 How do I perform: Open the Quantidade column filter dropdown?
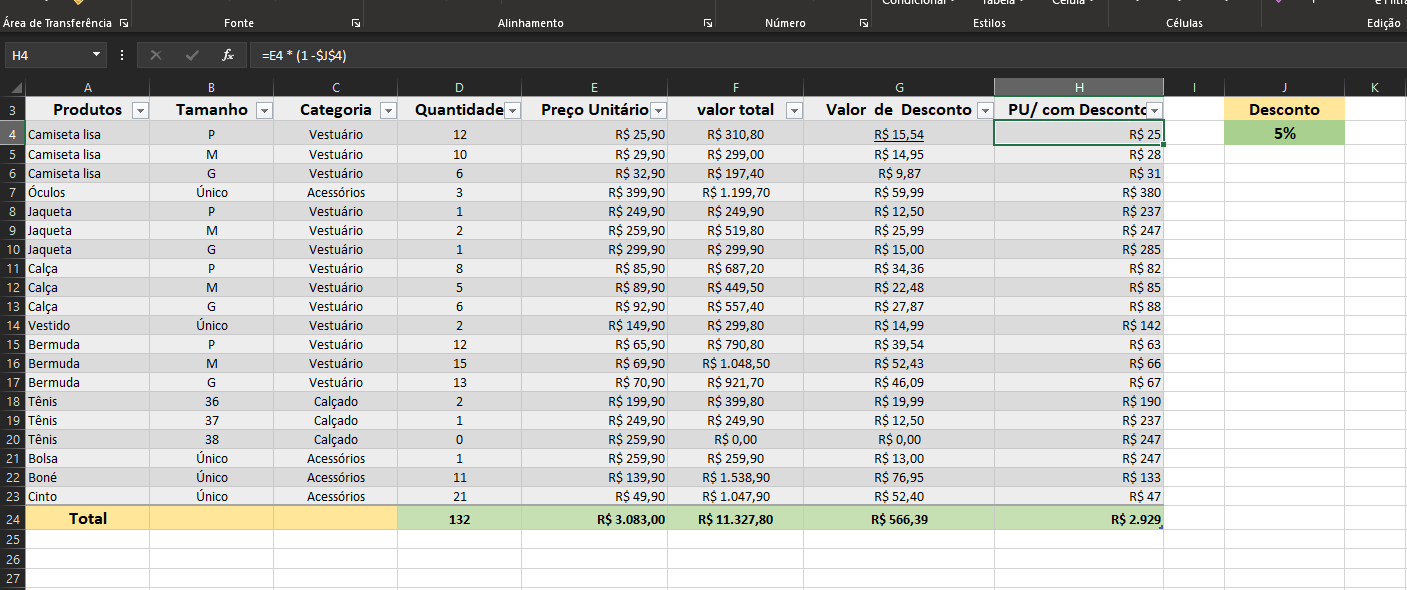click(x=512, y=110)
